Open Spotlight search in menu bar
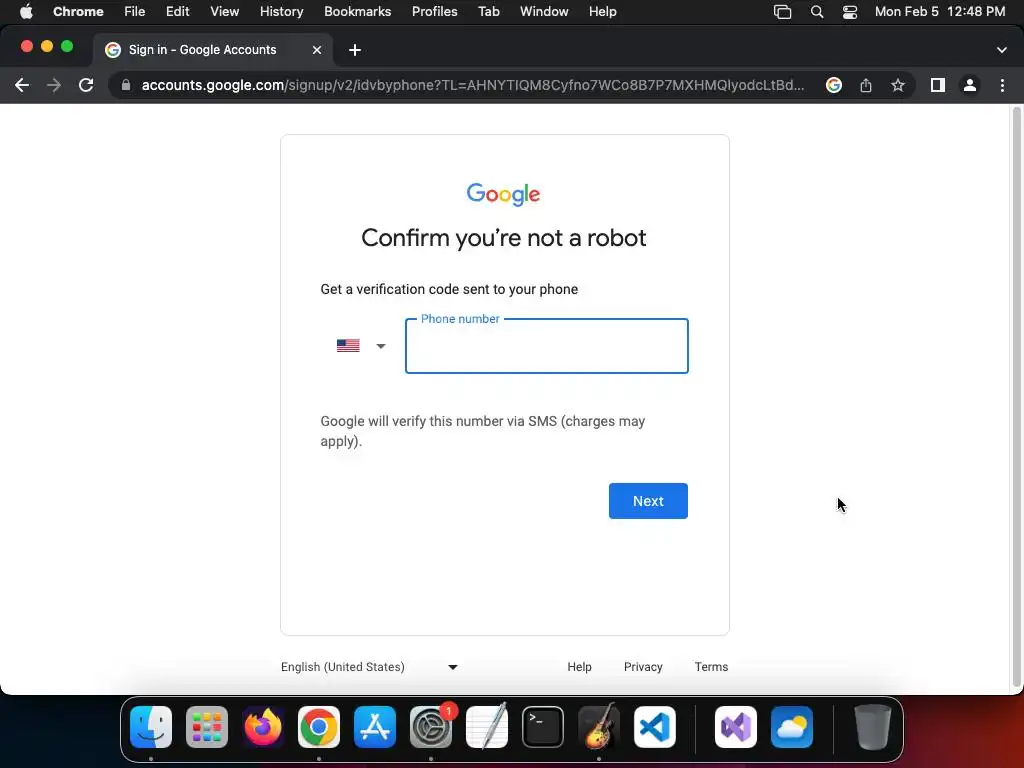 point(816,11)
